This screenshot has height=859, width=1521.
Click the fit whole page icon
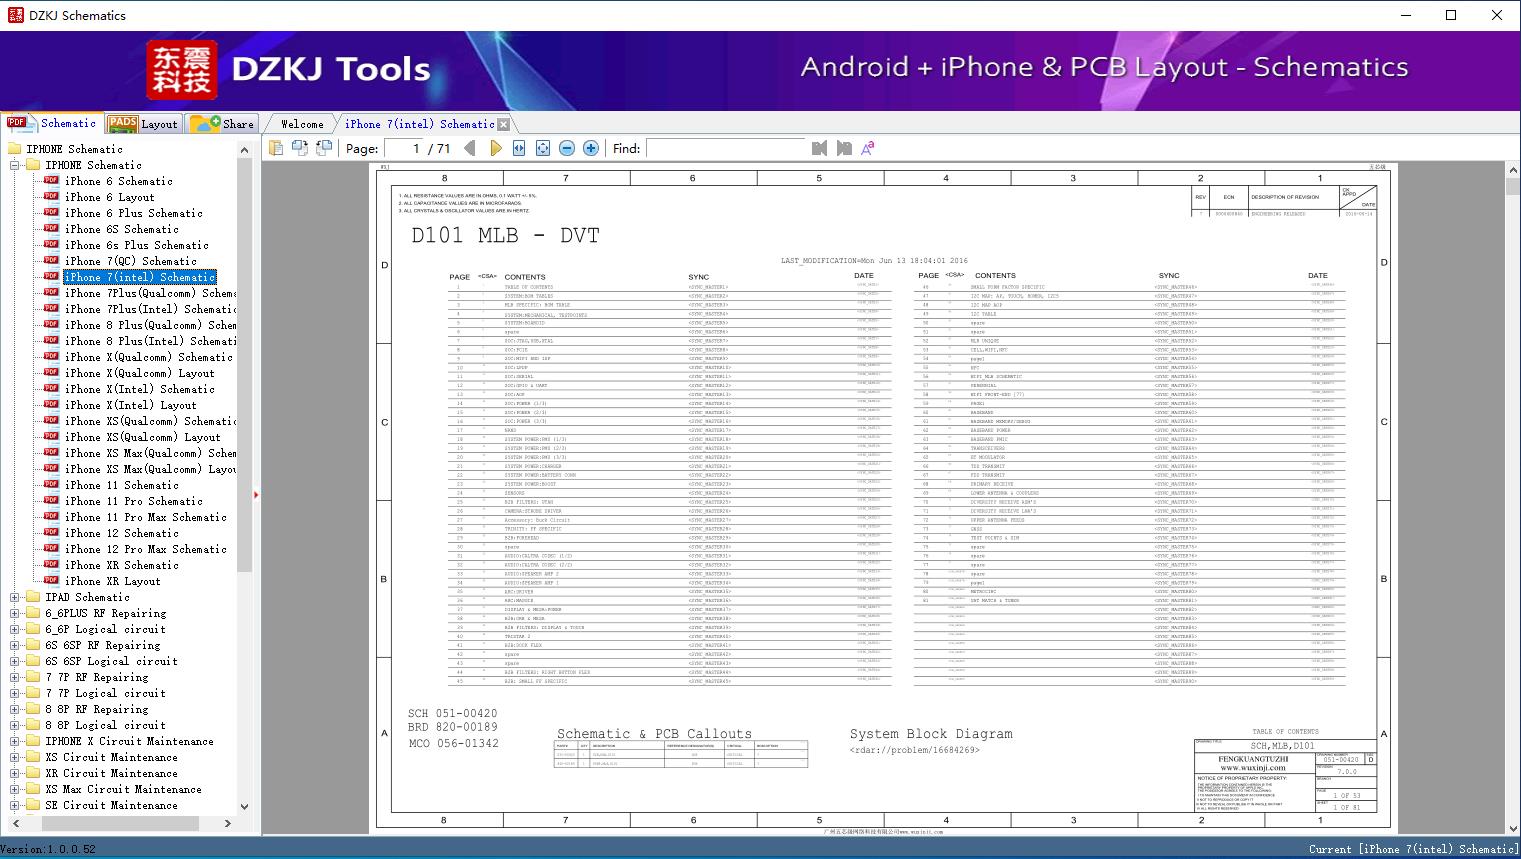543,148
